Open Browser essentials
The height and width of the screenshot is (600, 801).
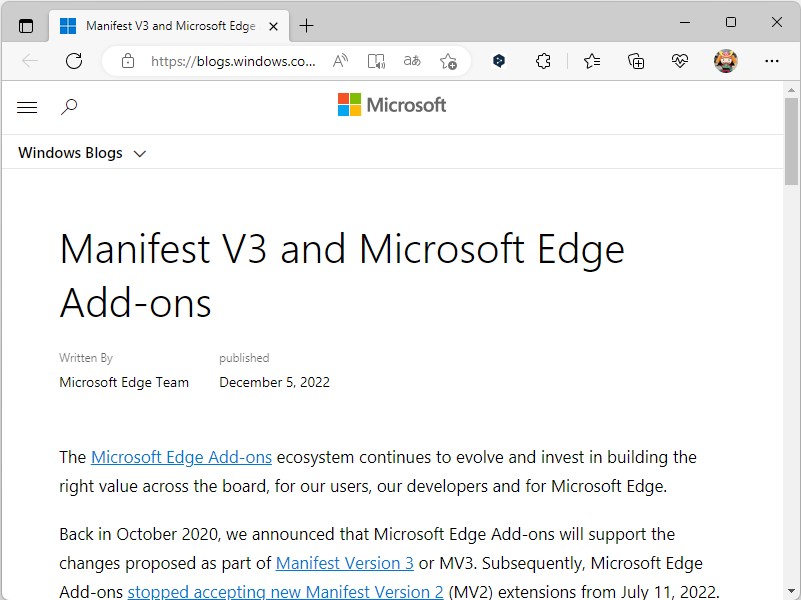679,61
